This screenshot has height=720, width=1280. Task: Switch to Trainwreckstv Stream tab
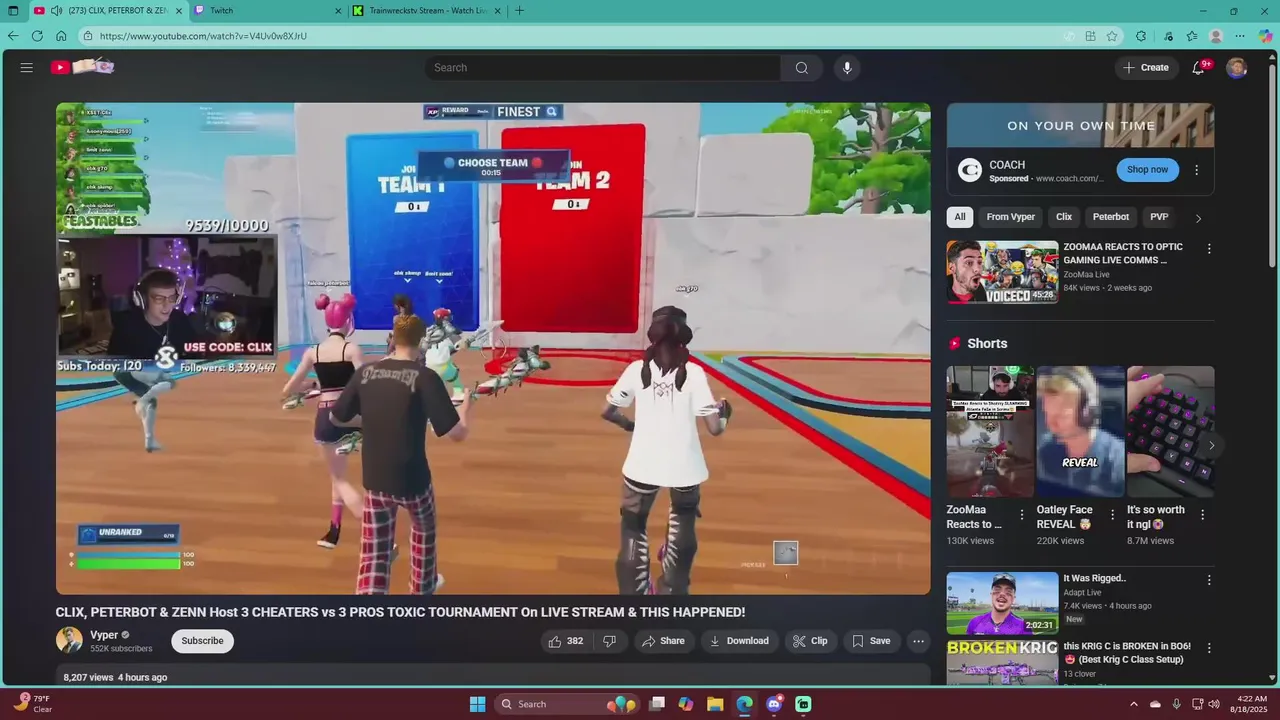pyautogui.click(x=425, y=11)
